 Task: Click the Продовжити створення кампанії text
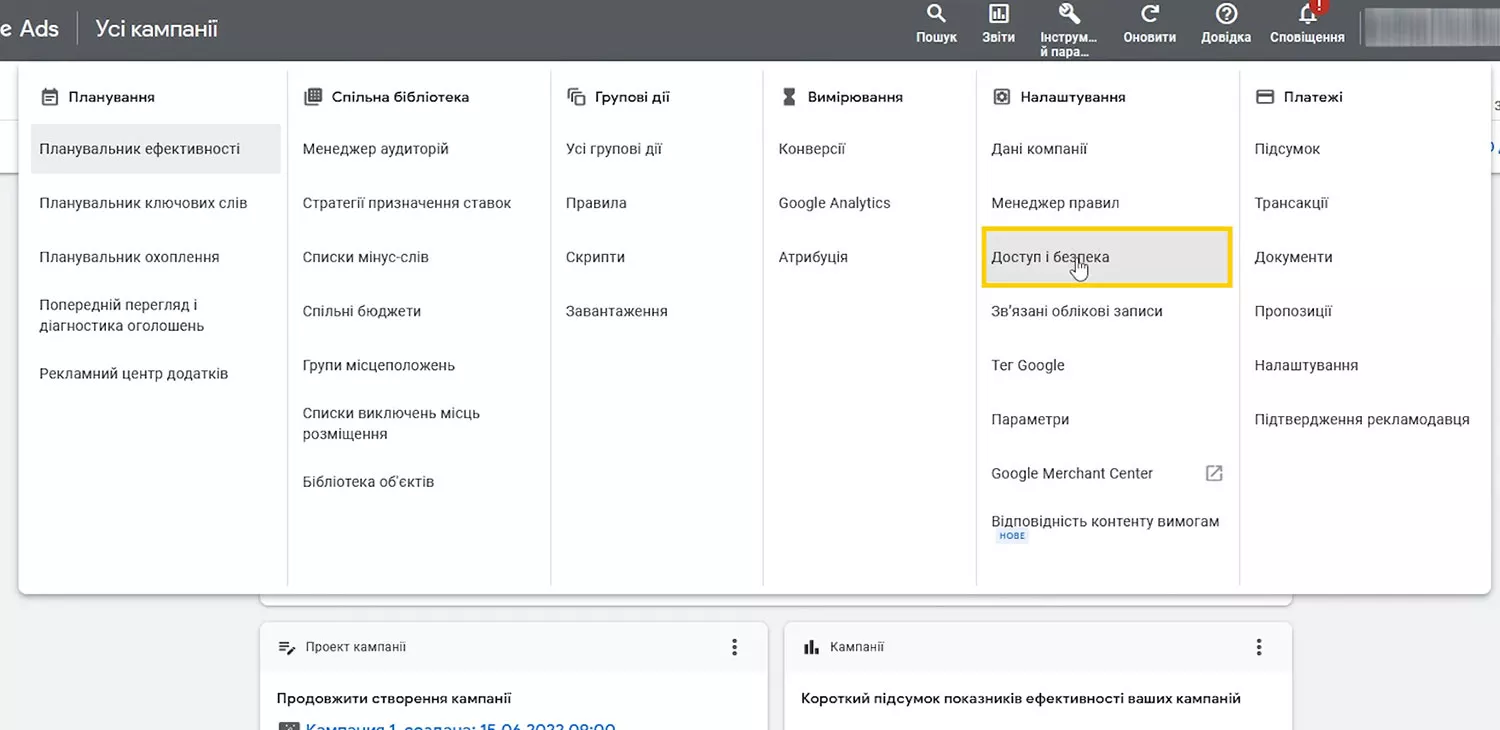click(394, 698)
